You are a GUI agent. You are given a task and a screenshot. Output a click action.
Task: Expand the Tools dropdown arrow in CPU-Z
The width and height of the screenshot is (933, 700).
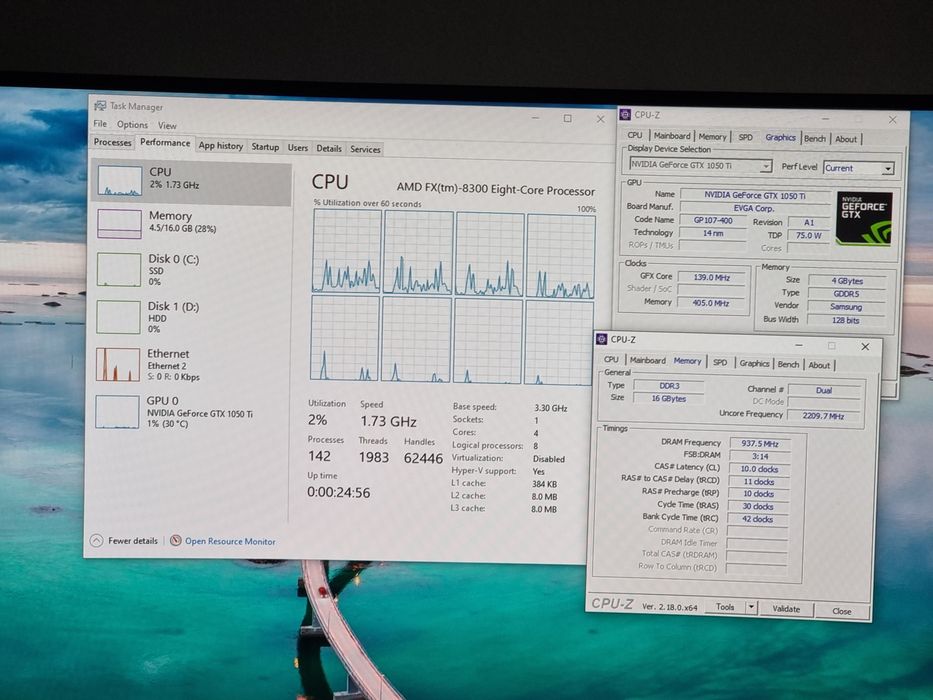coord(751,607)
